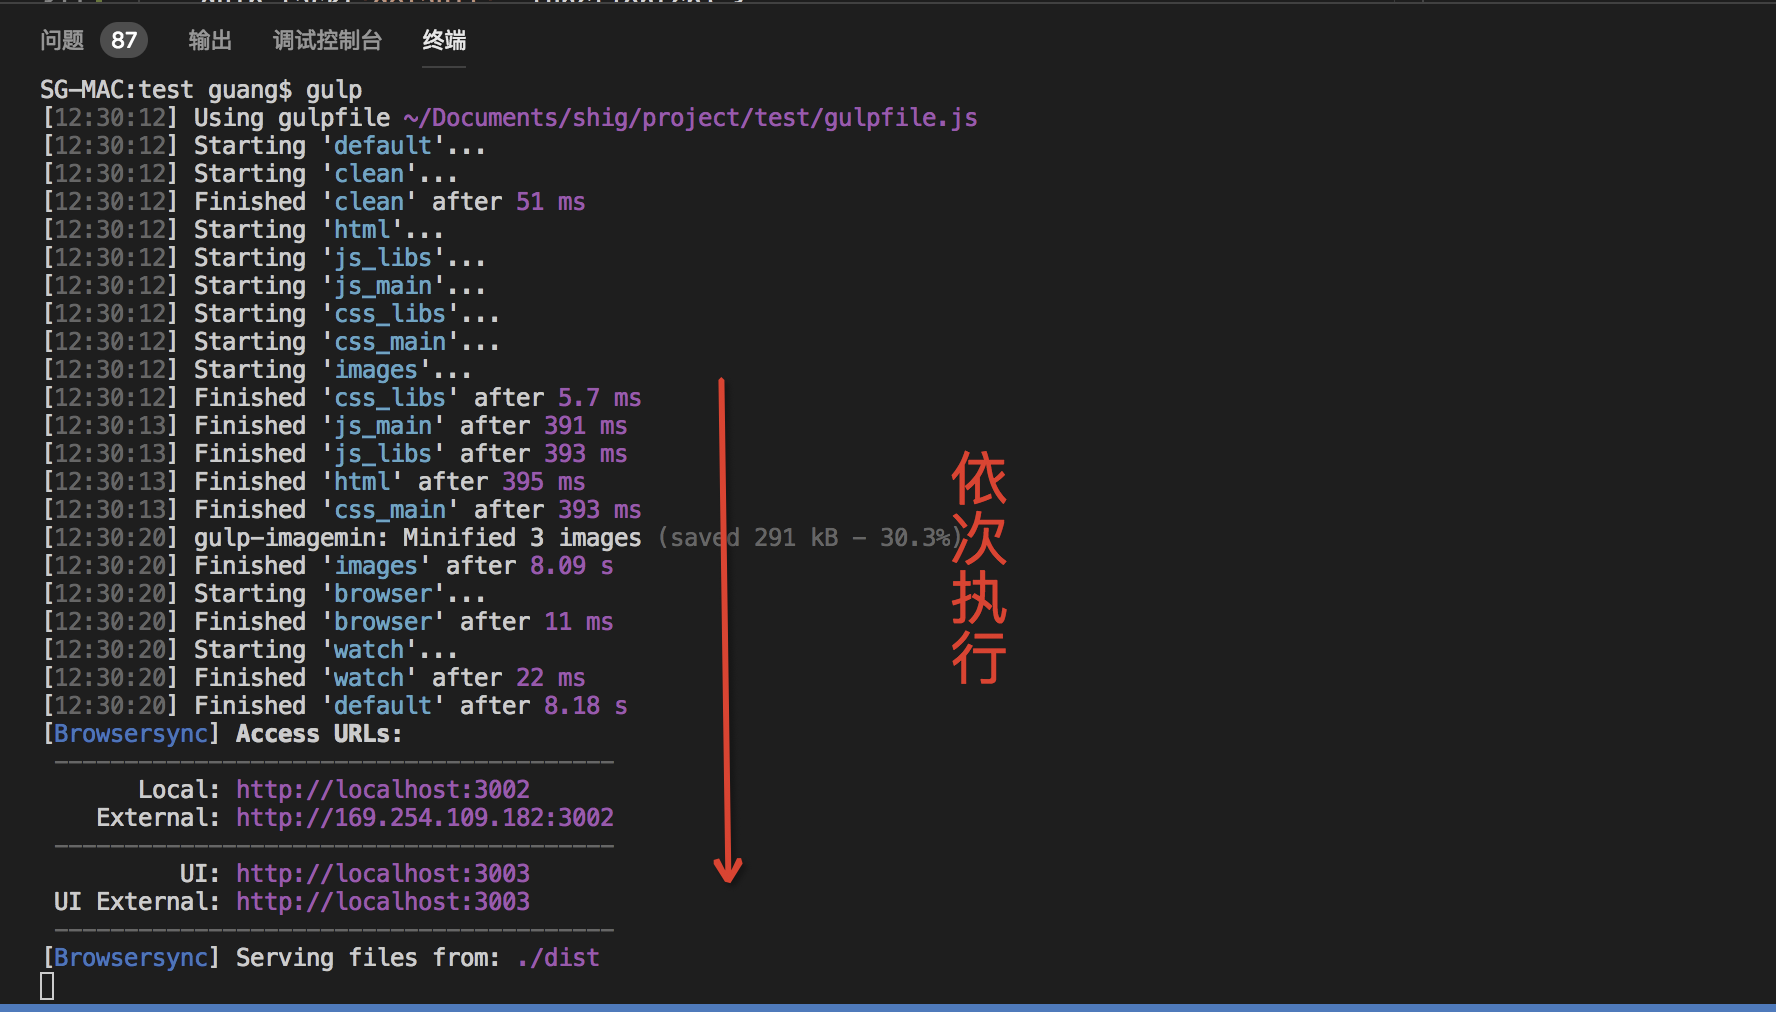
Task: Click the Starting 'default' log line
Action: (x=264, y=146)
